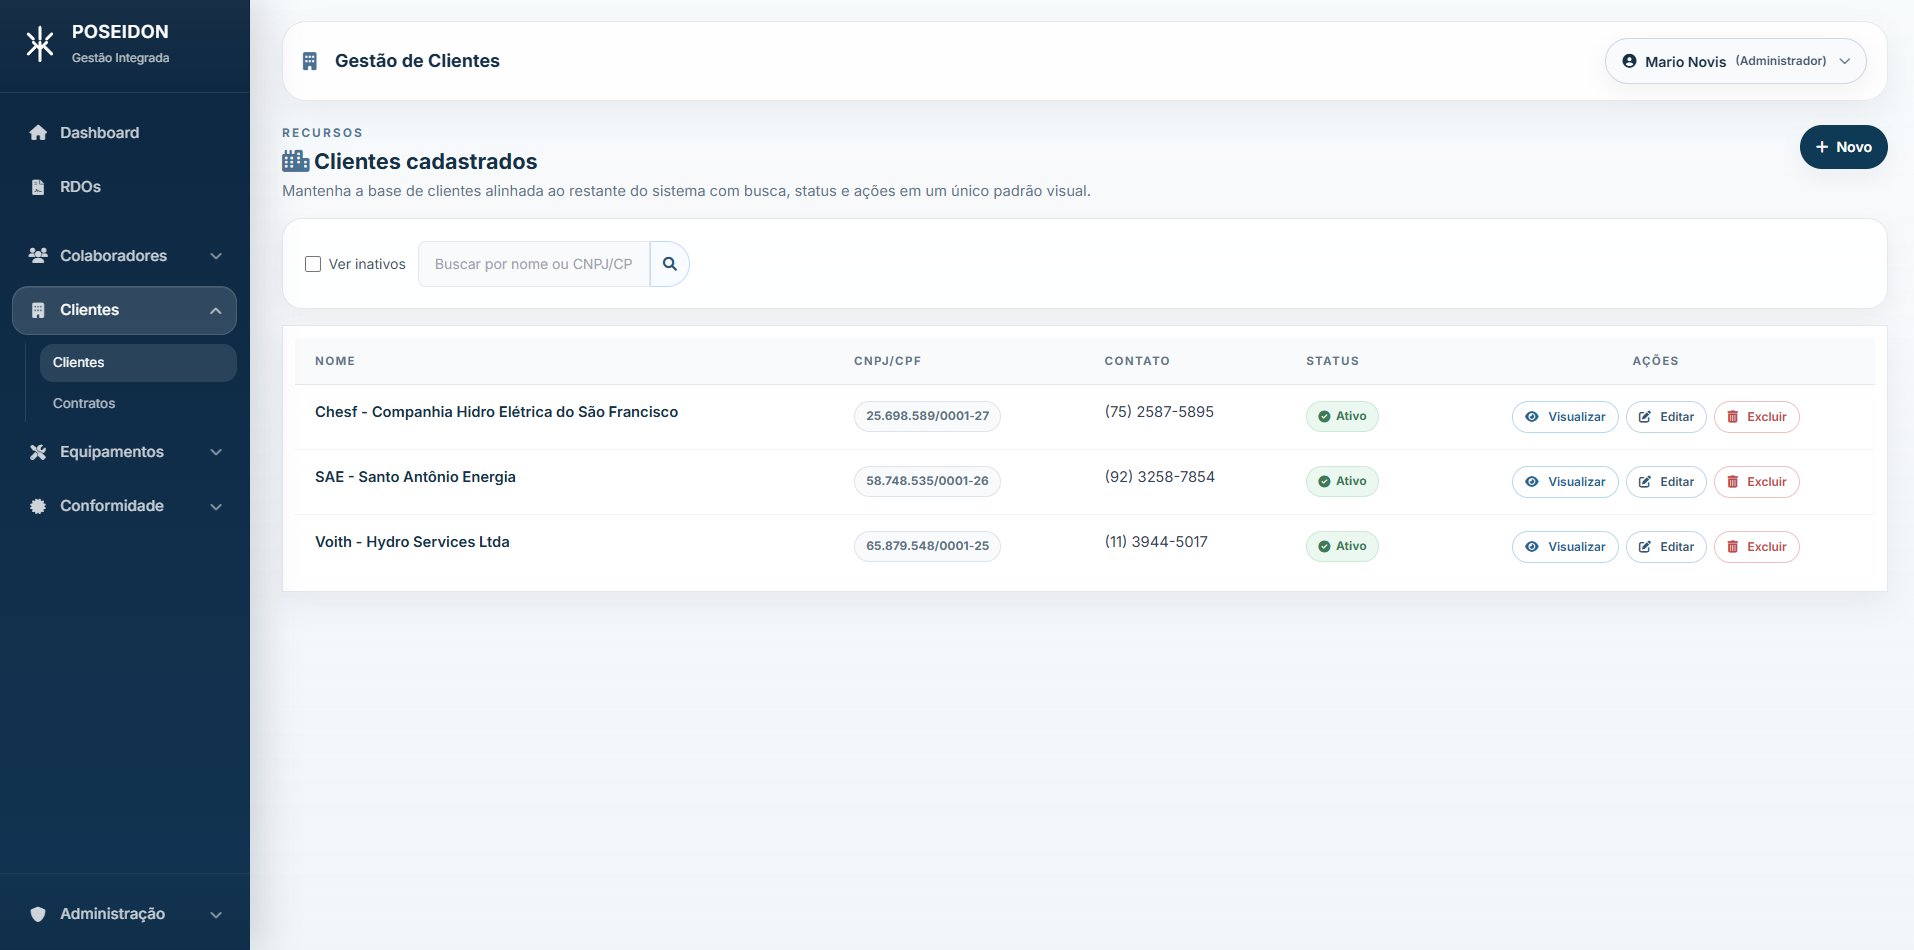The width and height of the screenshot is (1914, 950).
Task: Open the Mario Novis user dropdown
Action: click(x=1735, y=61)
